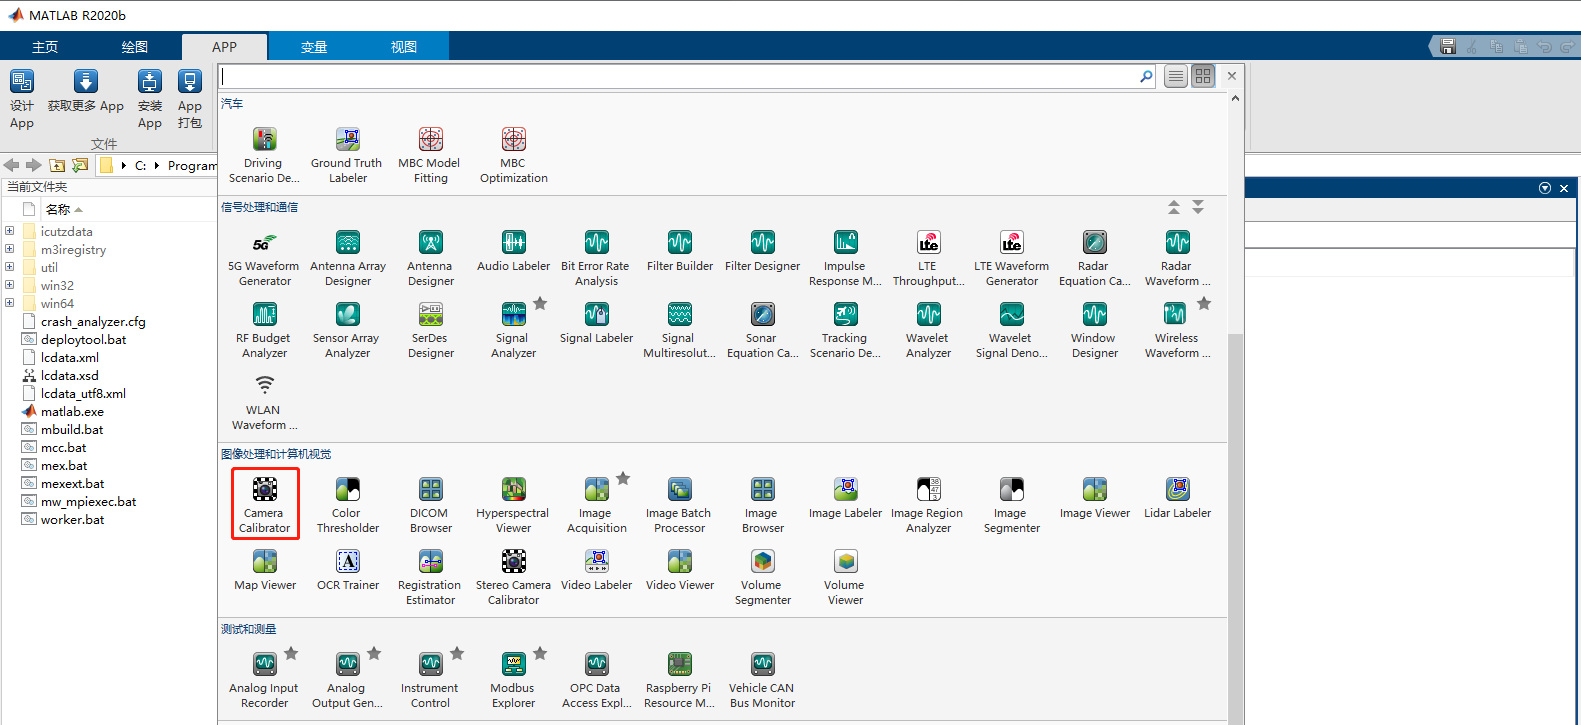Launch the Raspberry Pi Resource Monitor app
Viewport: 1581px width, 725px height.
680,680
